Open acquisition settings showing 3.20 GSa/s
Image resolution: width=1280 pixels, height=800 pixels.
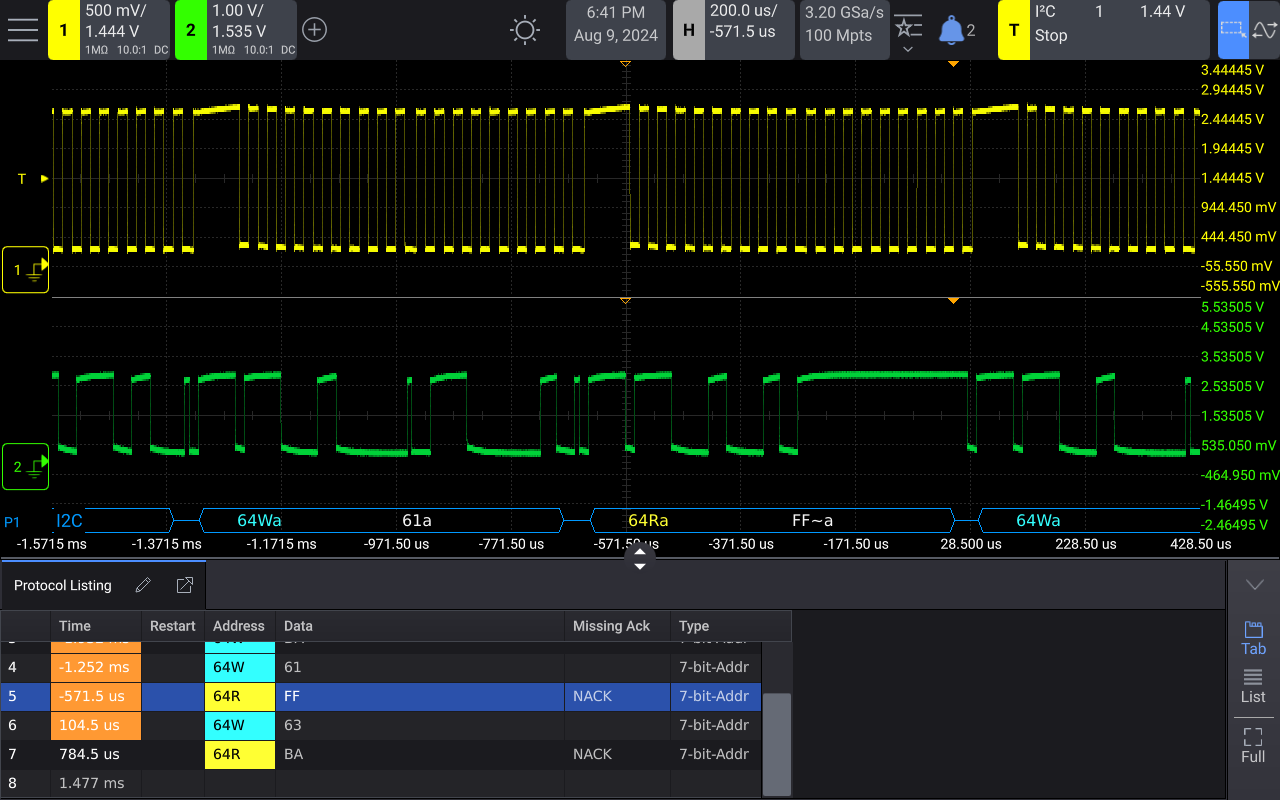pyautogui.click(x=844, y=30)
